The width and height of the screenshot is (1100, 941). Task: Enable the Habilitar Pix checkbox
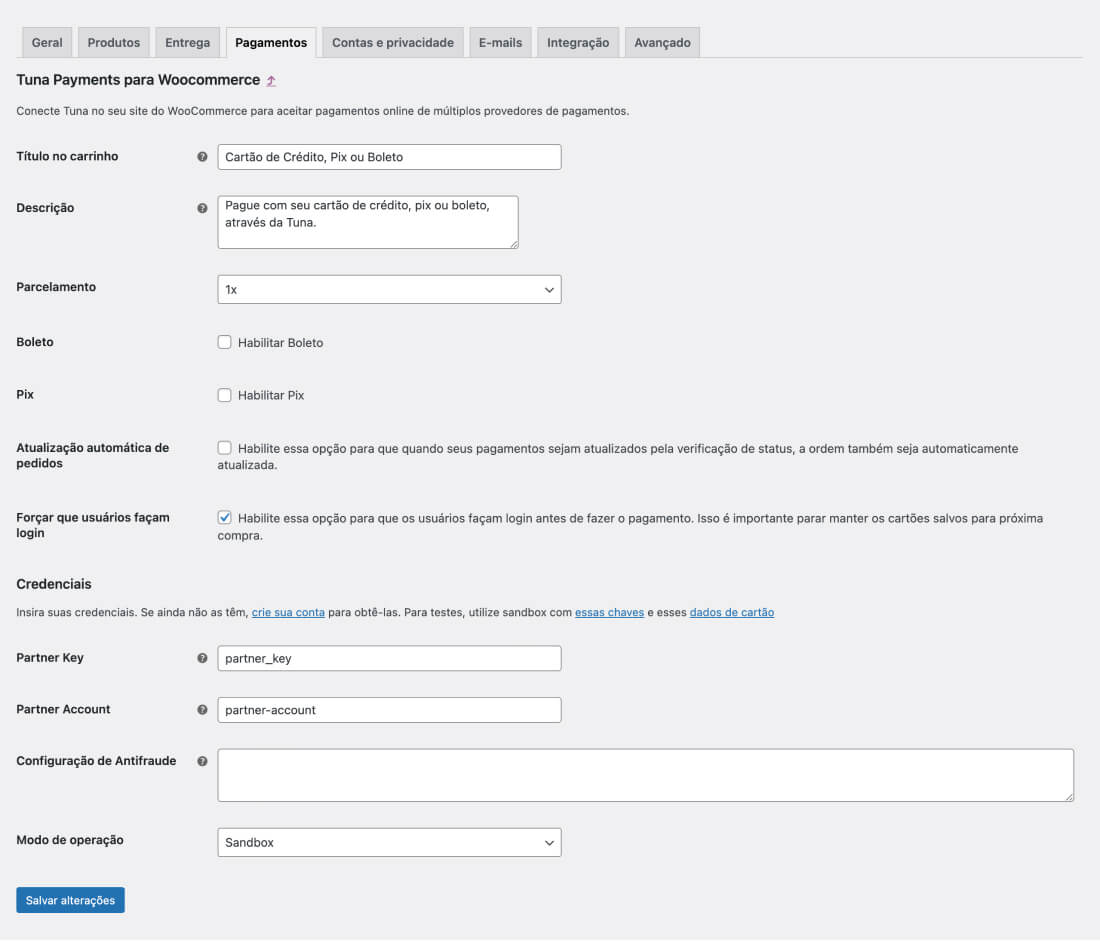[224, 395]
